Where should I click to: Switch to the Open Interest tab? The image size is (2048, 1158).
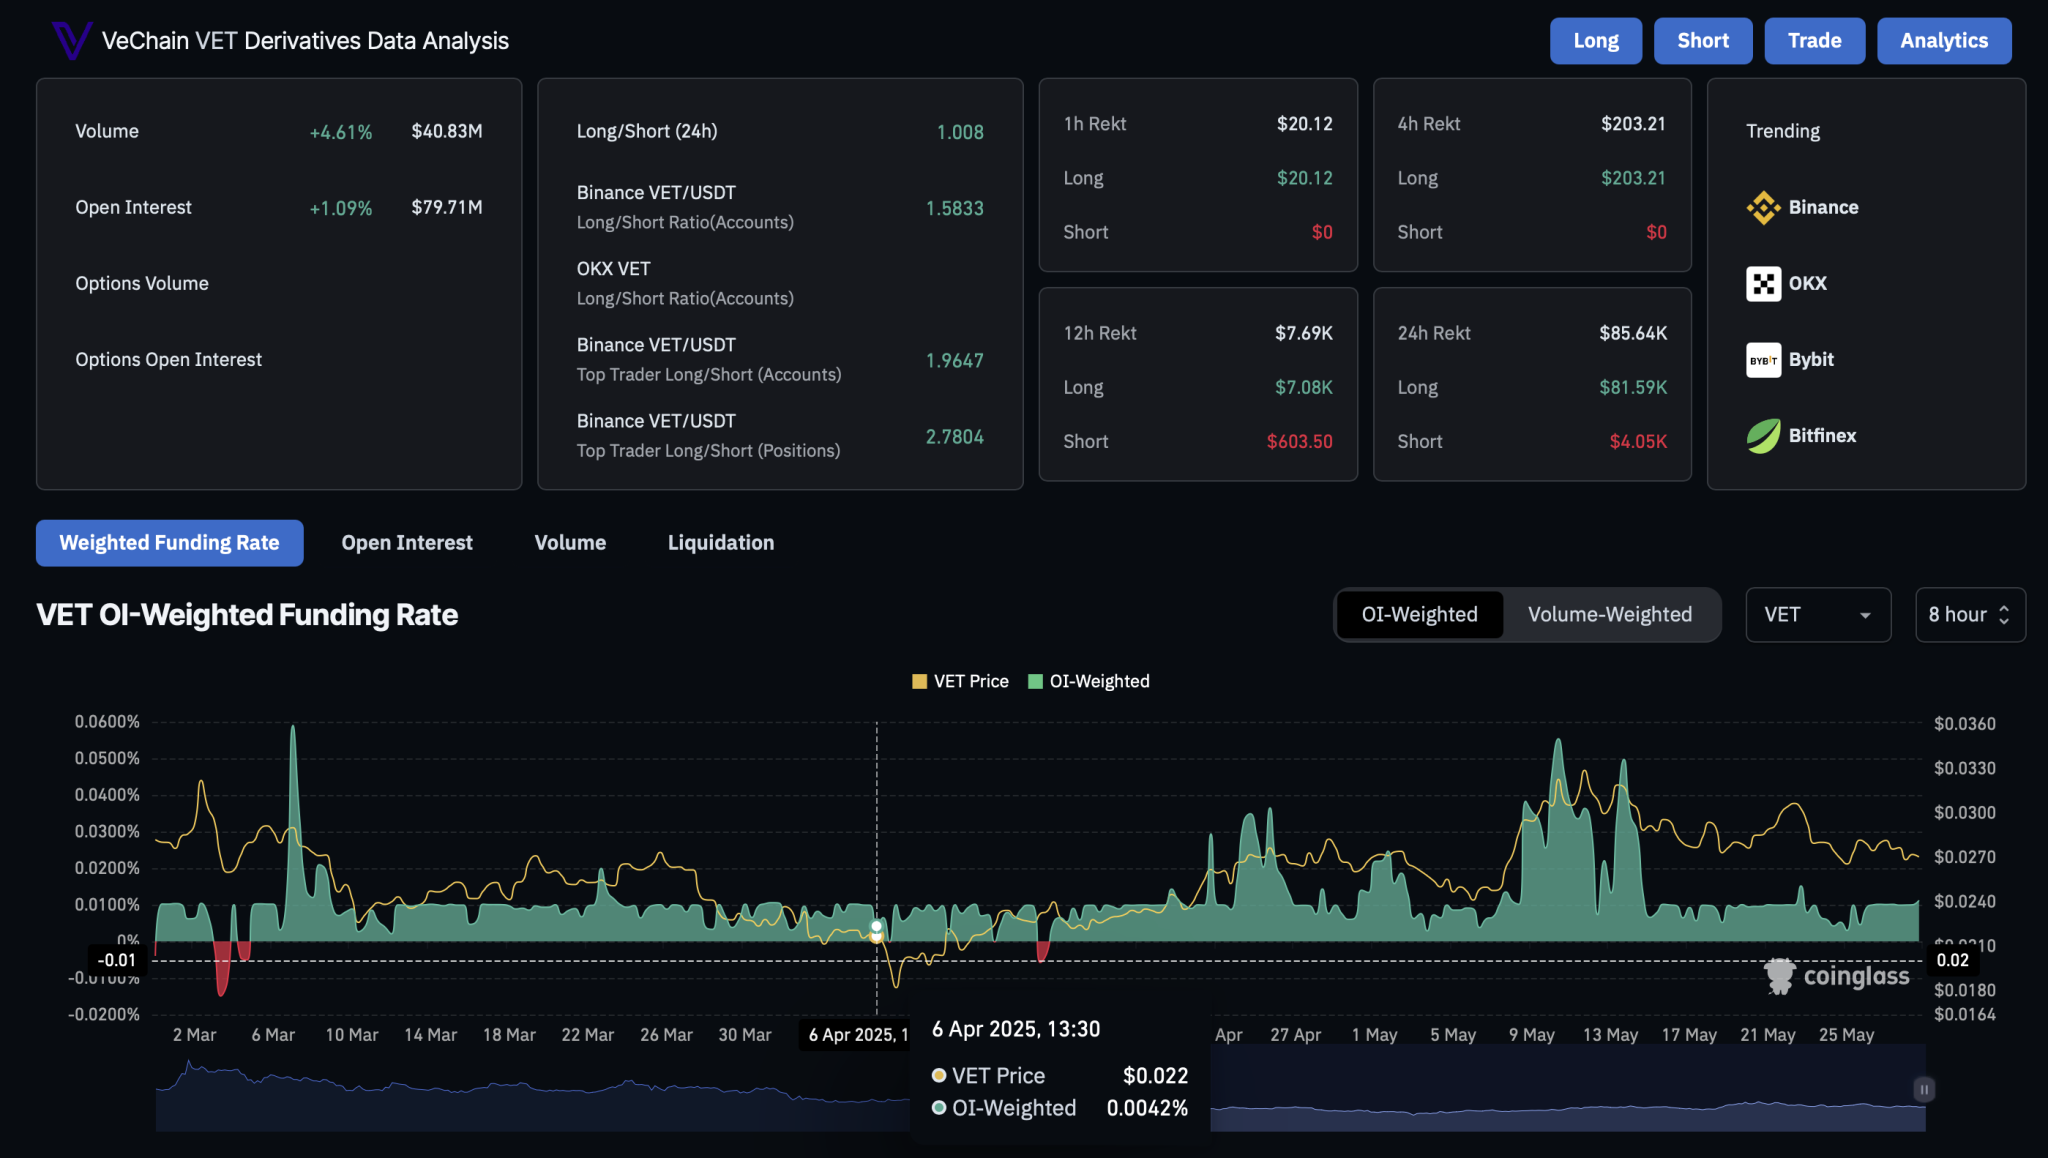407,543
